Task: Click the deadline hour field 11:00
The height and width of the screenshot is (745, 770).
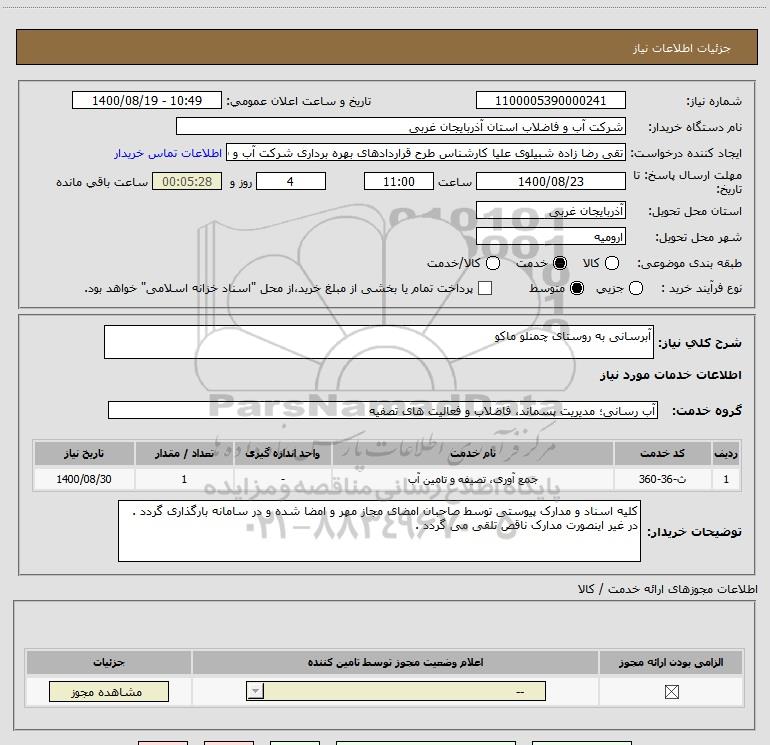Action: pos(399,181)
